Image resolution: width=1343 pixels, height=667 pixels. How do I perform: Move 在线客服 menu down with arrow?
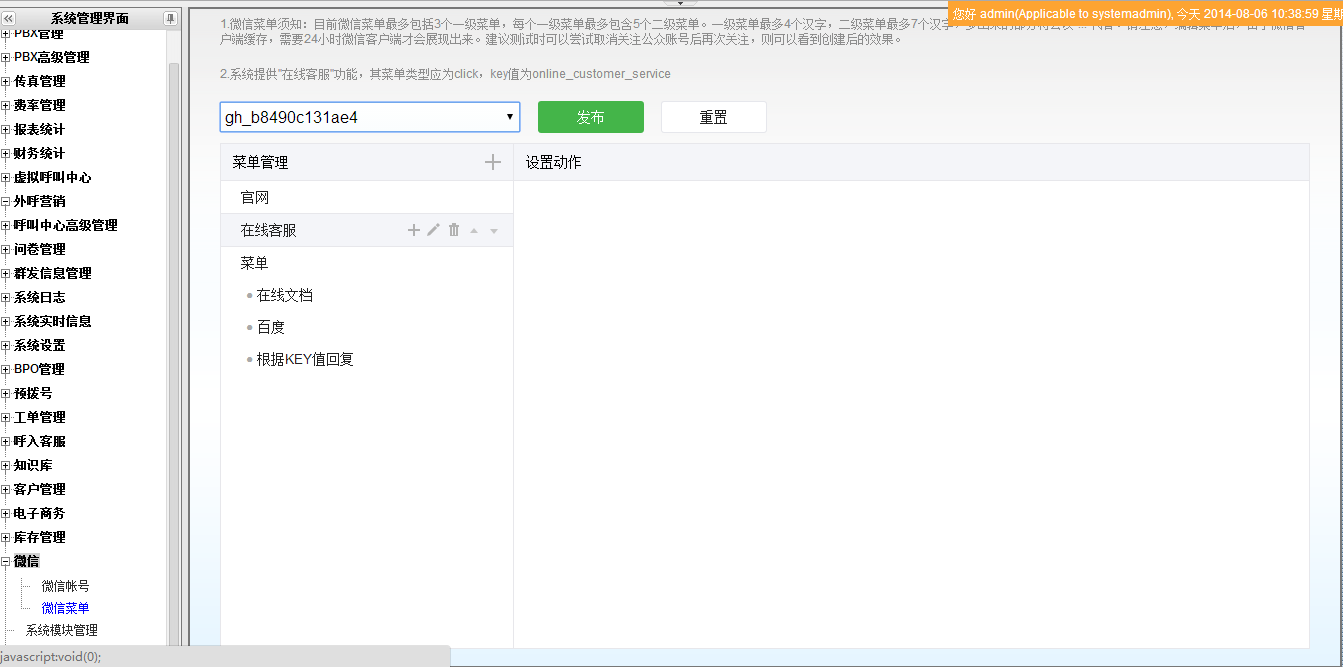point(494,231)
